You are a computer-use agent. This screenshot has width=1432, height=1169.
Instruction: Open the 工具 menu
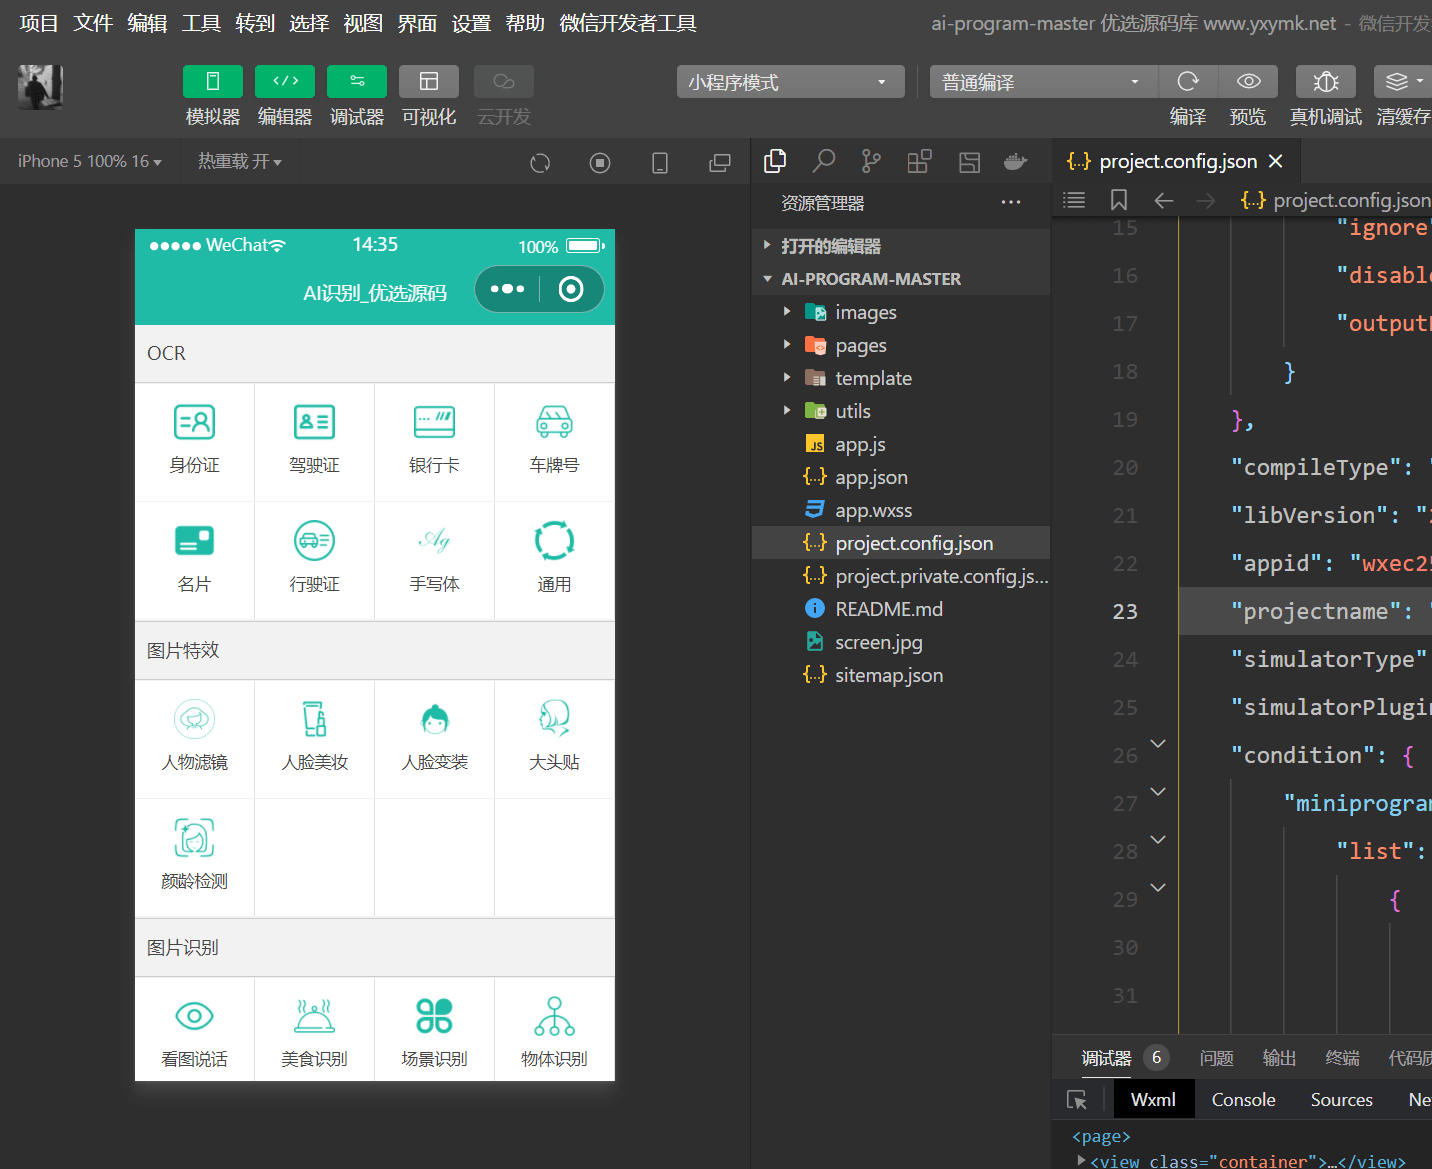[x=201, y=23]
